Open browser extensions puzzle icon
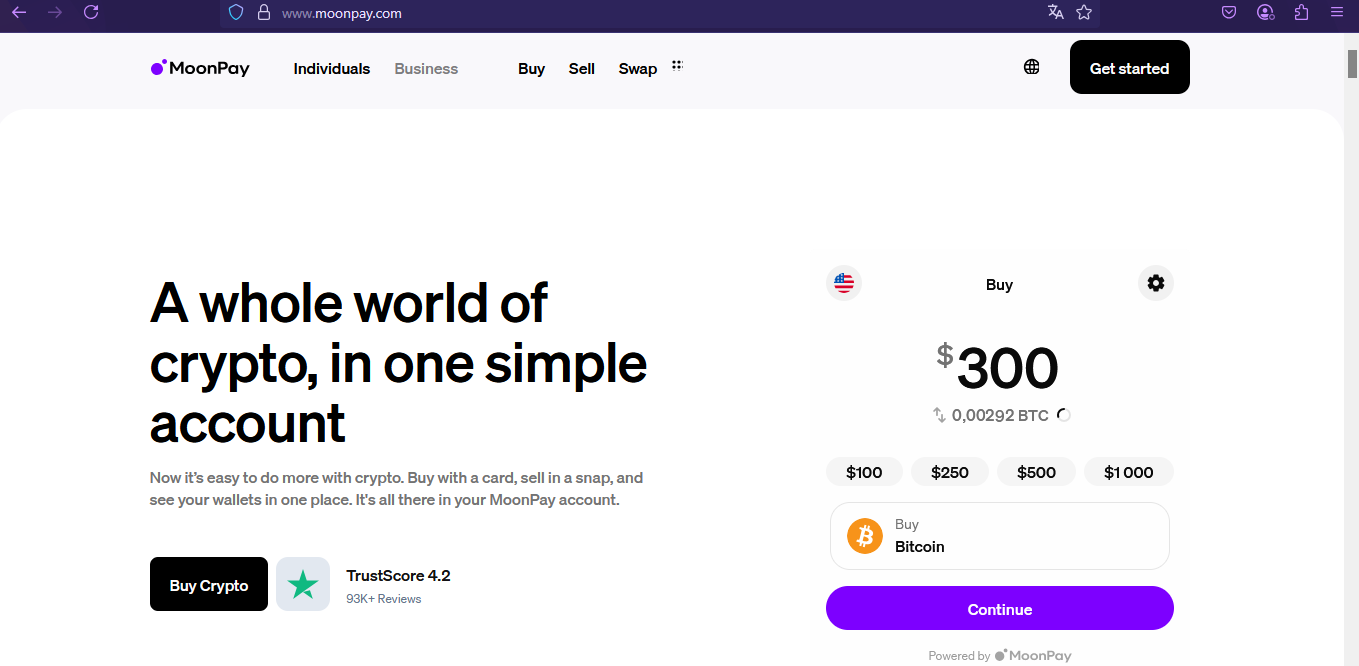This screenshot has height=666, width=1359. pos(1301,12)
